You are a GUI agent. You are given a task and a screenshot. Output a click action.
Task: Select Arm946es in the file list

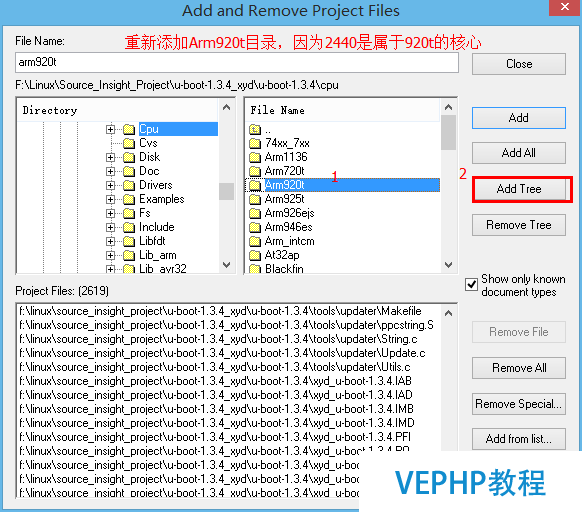tap(288, 227)
